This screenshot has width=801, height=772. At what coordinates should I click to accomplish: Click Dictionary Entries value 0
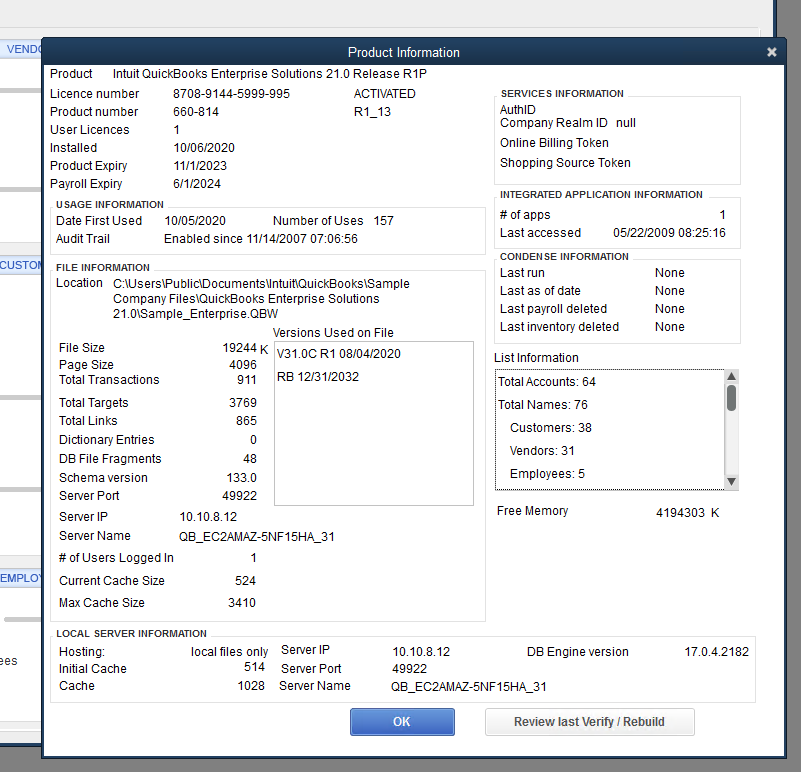point(253,440)
